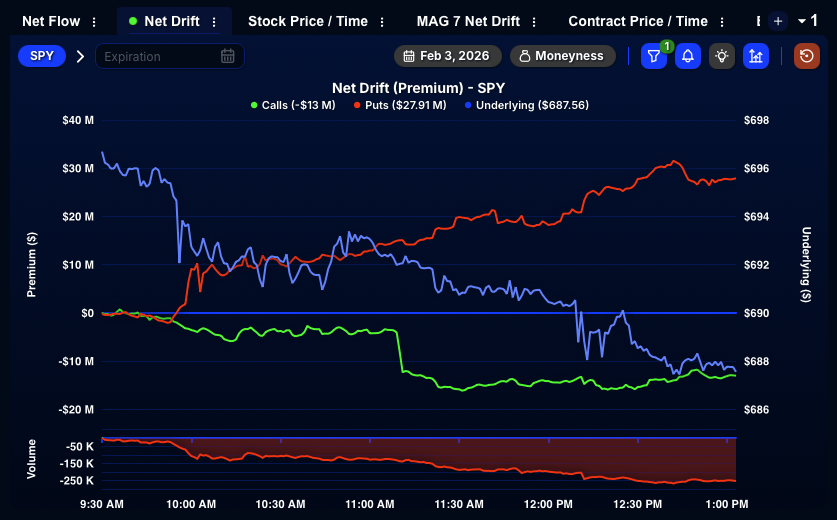Image resolution: width=837 pixels, height=520 pixels.
Task: Open the filter funnel button
Action: (654, 56)
